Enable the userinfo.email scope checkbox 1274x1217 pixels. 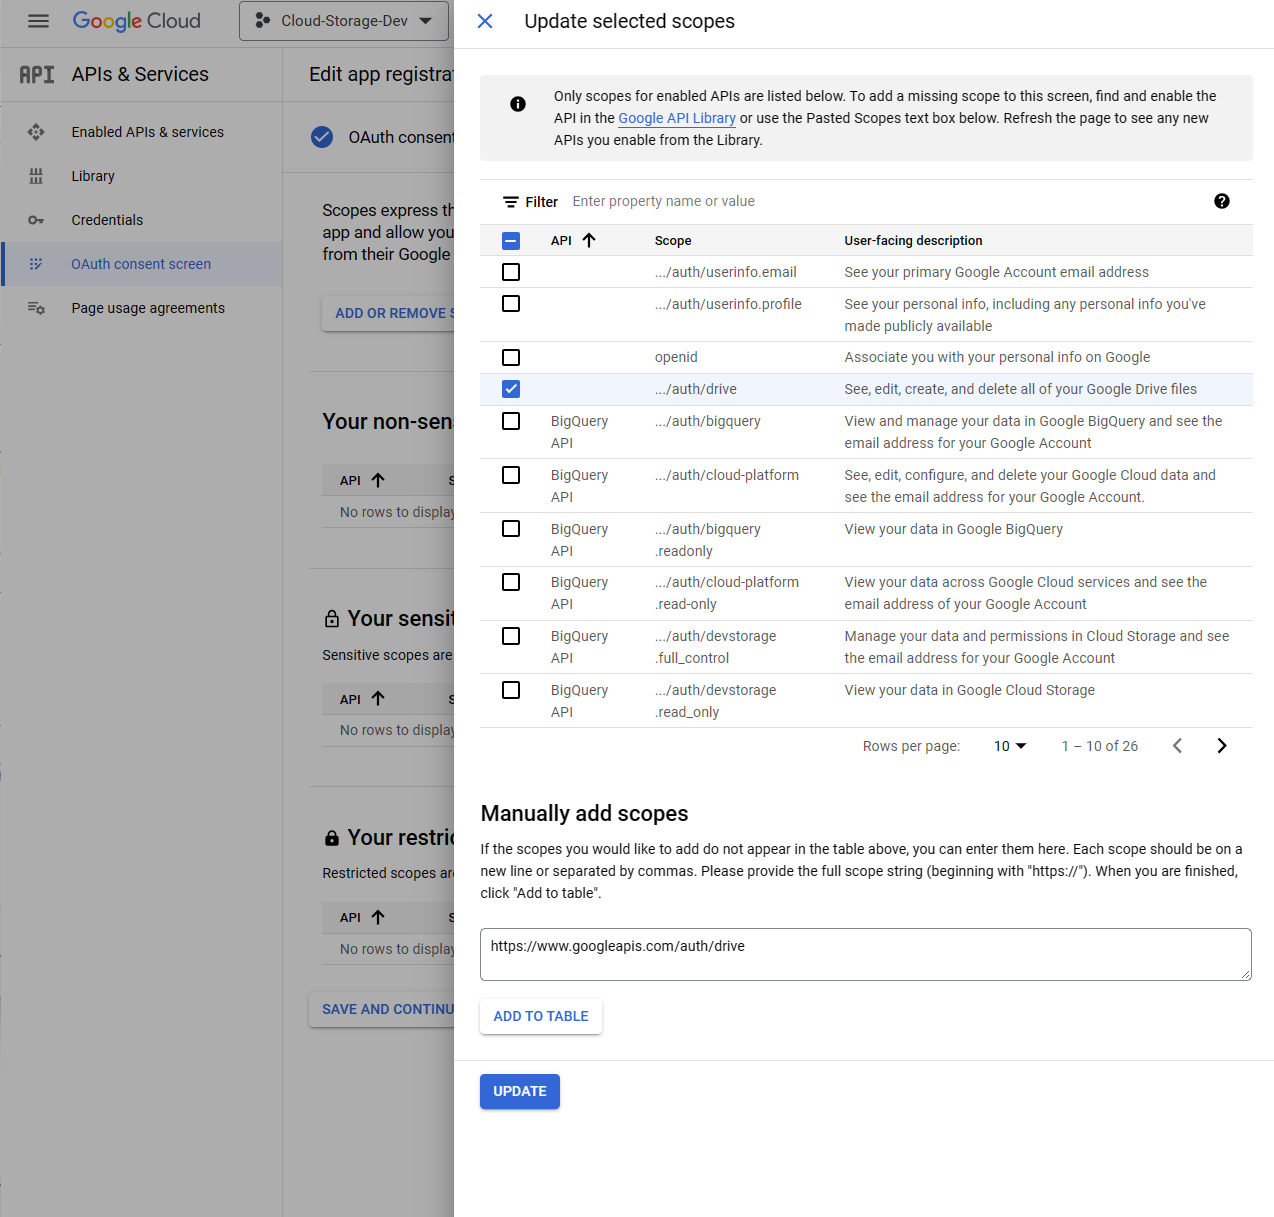(x=511, y=271)
